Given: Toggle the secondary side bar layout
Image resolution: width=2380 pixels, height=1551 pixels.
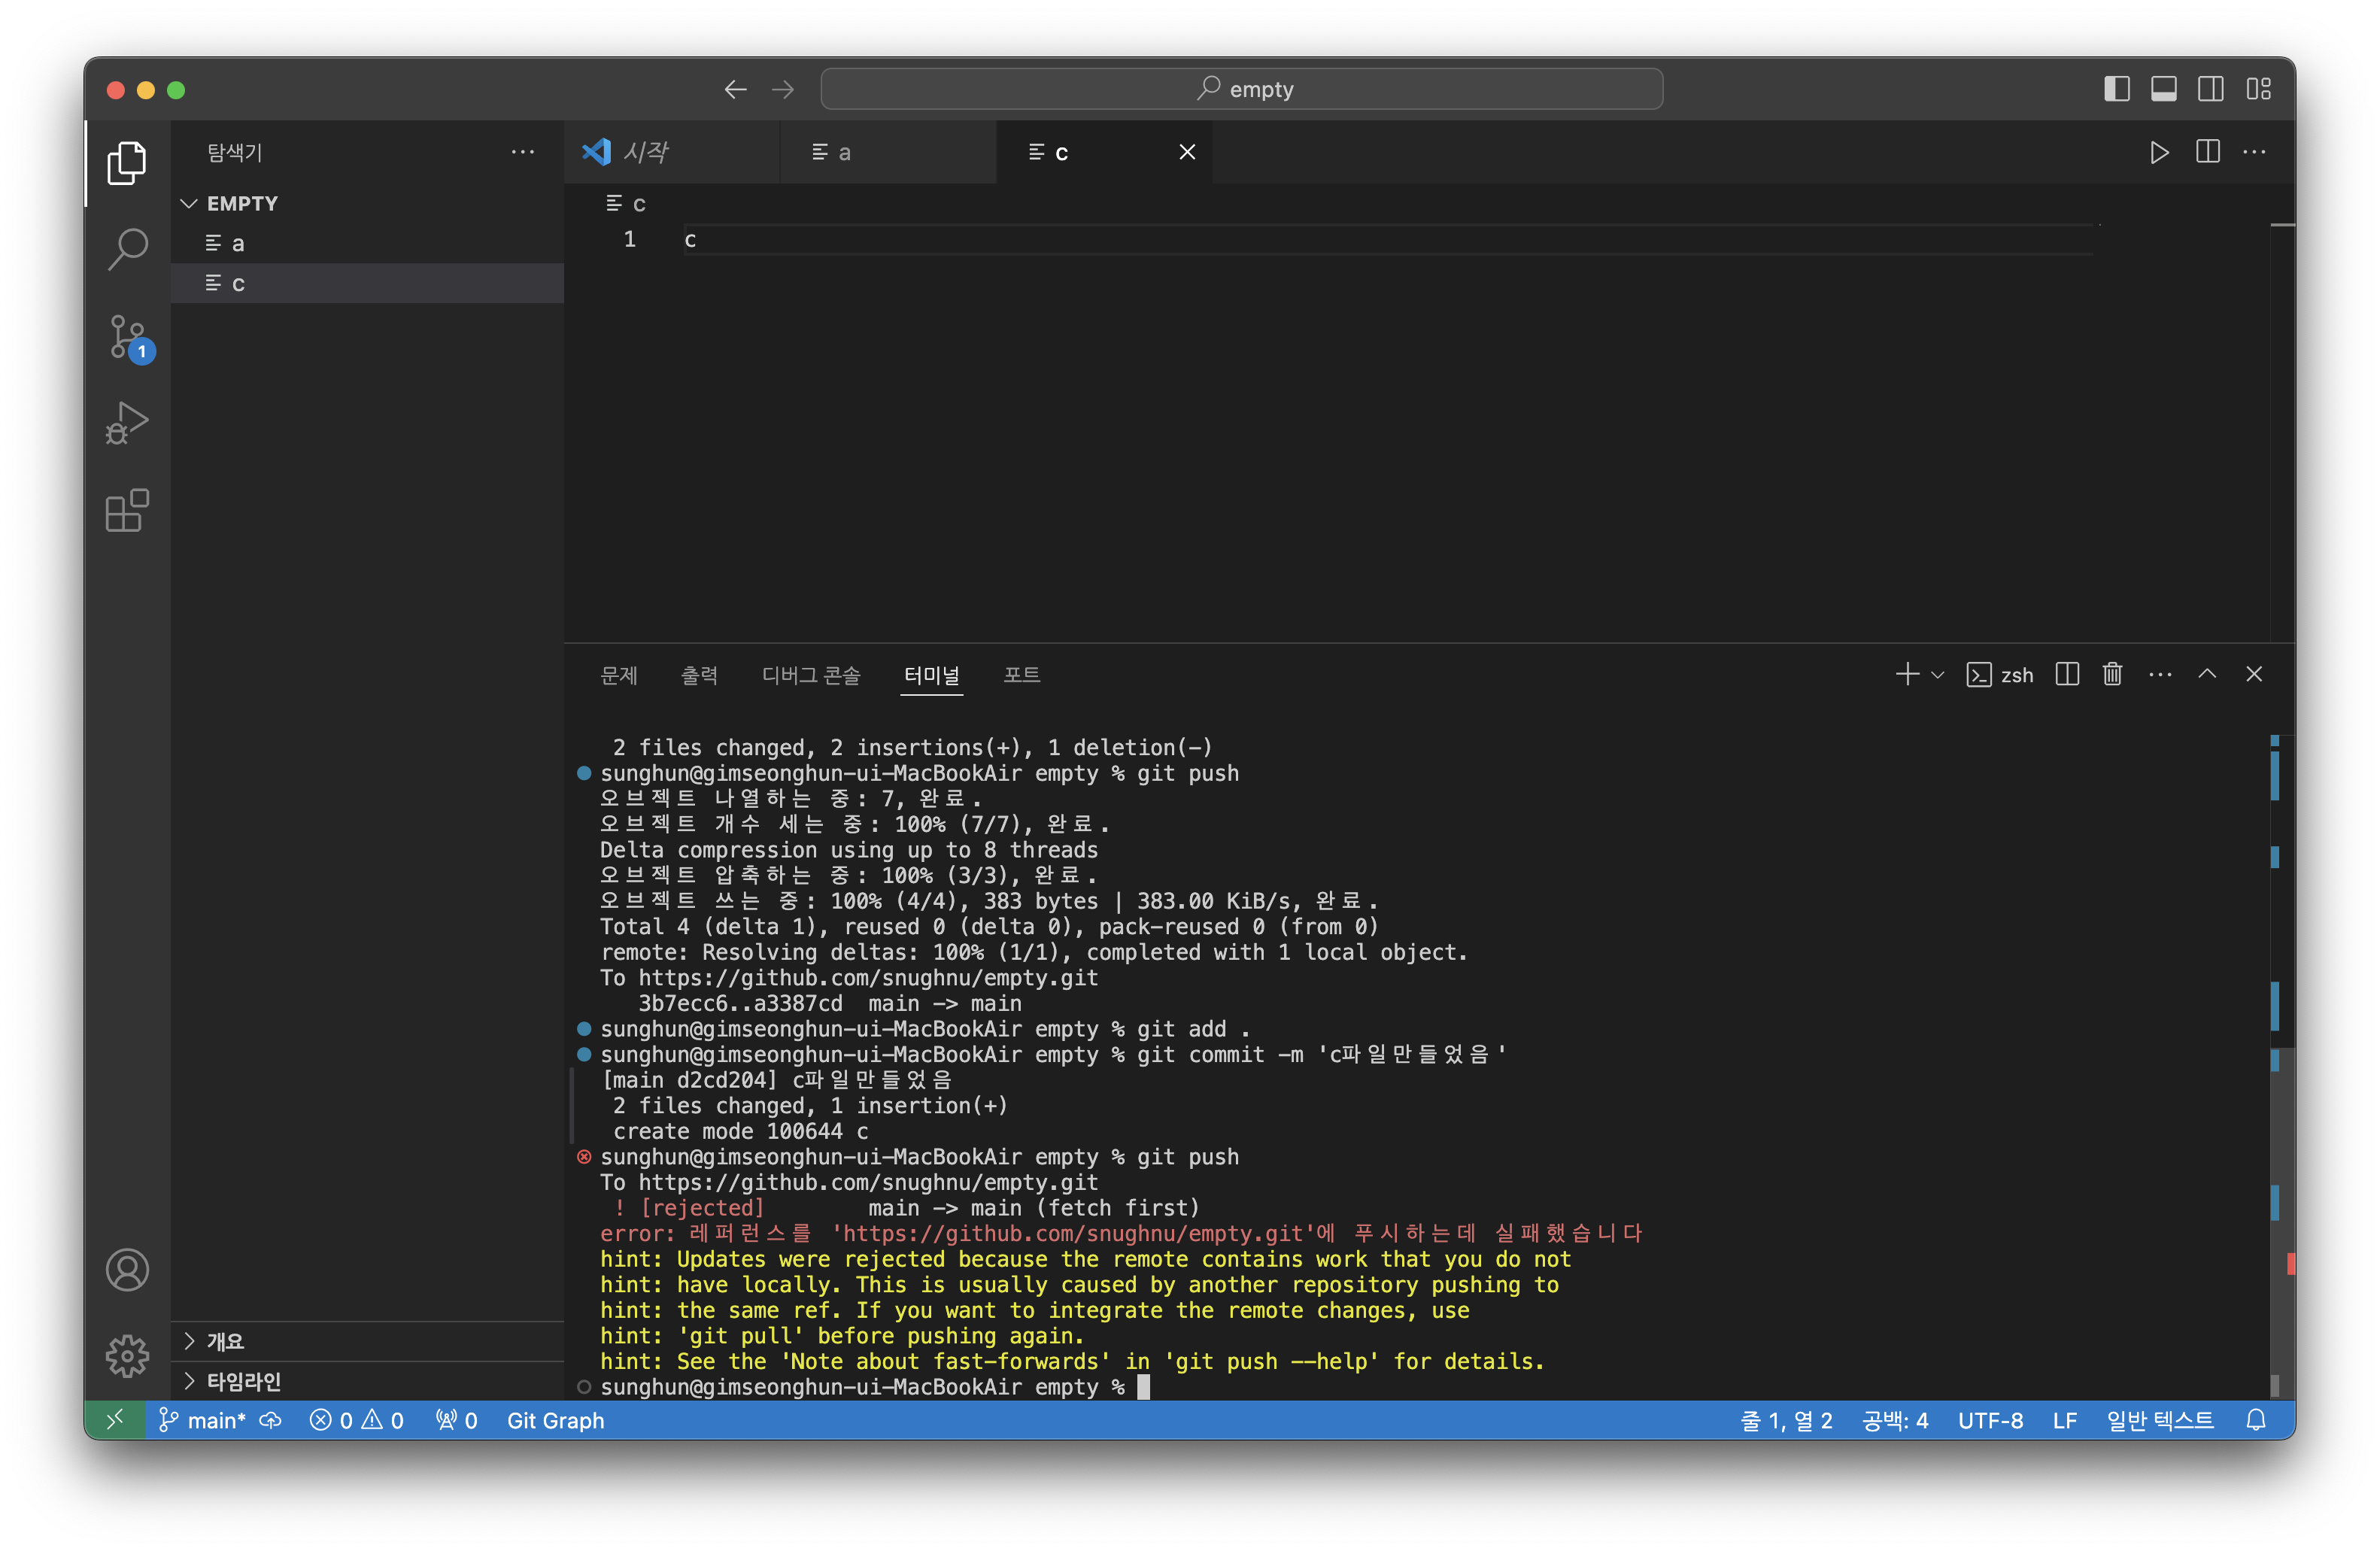Looking at the screenshot, I should [2211, 89].
